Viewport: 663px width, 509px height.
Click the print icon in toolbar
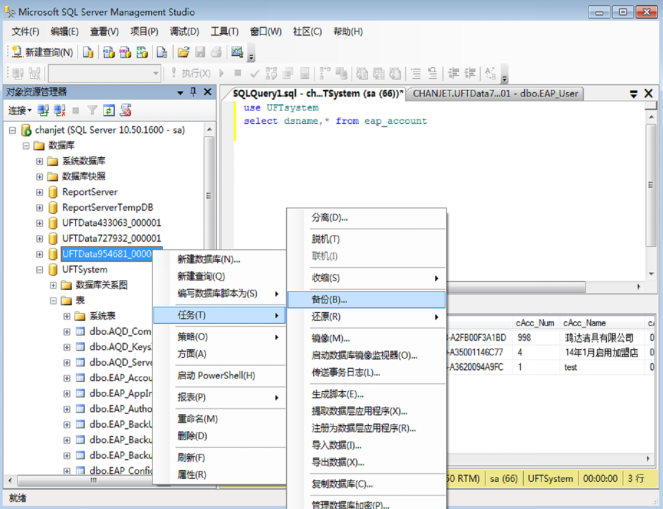(x=216, y=52)
